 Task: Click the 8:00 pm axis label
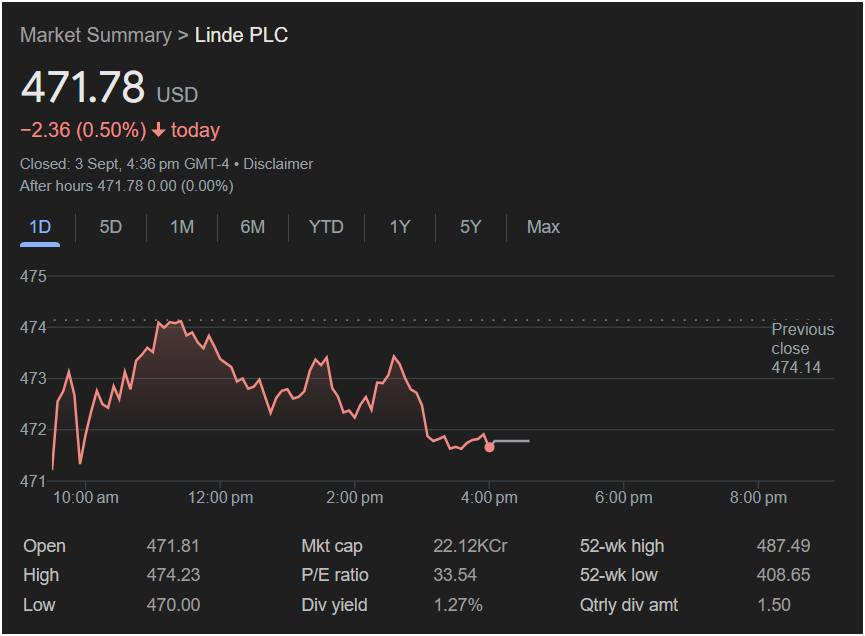tap(758, 498)
